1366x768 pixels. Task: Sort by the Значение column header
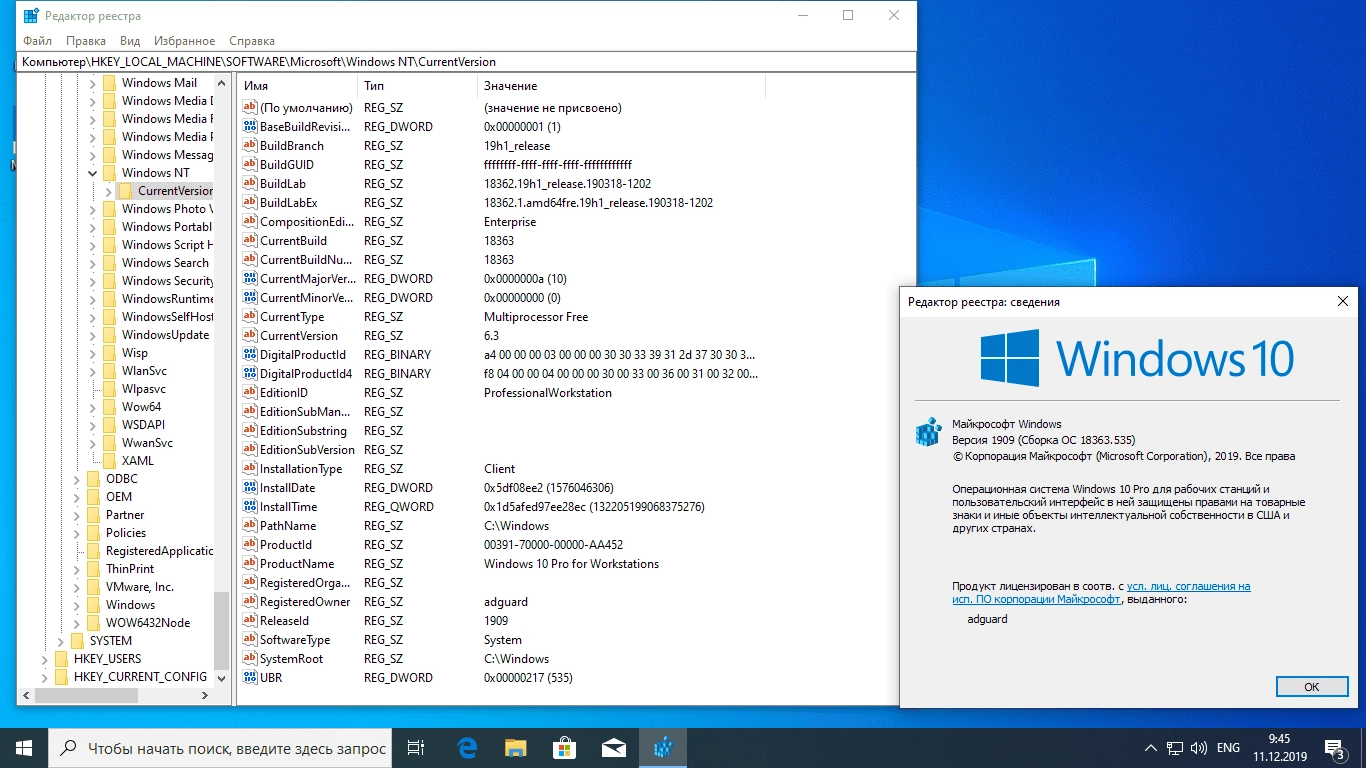[621, 86]
